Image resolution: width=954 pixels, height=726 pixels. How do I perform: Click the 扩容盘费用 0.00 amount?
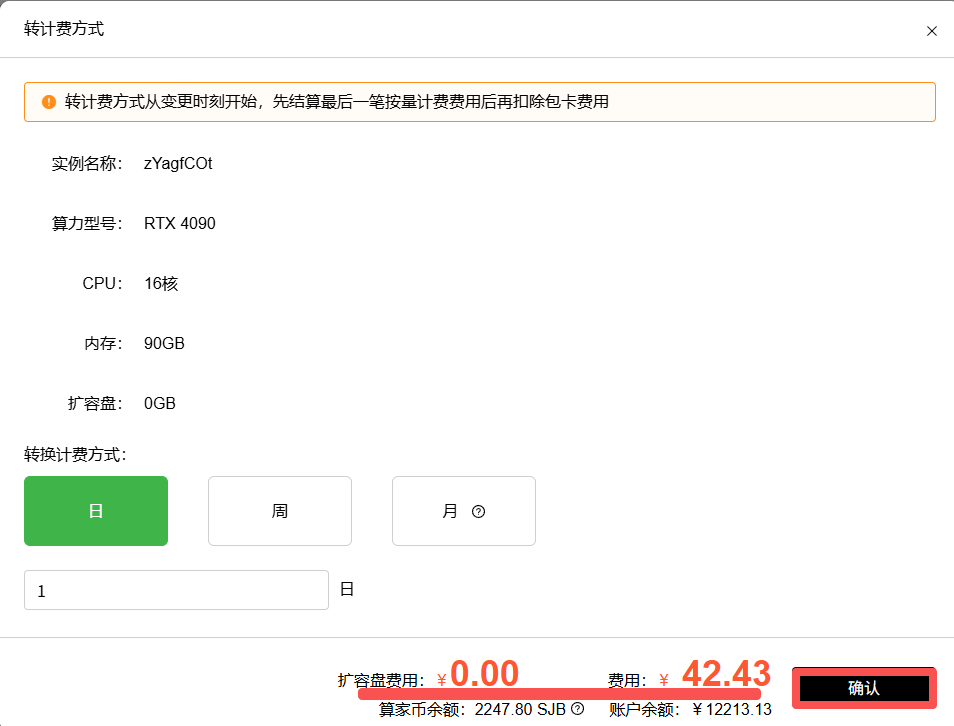pos(484,674)
